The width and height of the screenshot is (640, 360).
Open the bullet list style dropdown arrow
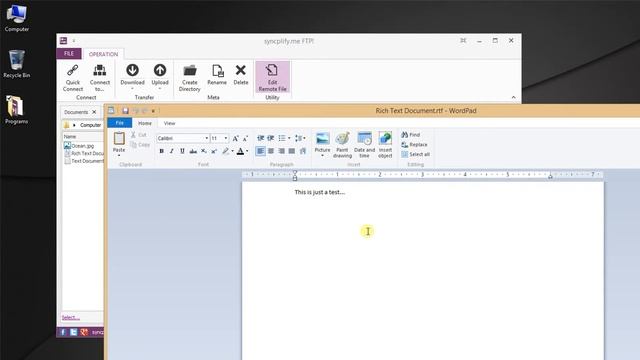pyautogui.click(x=289, y=138)
